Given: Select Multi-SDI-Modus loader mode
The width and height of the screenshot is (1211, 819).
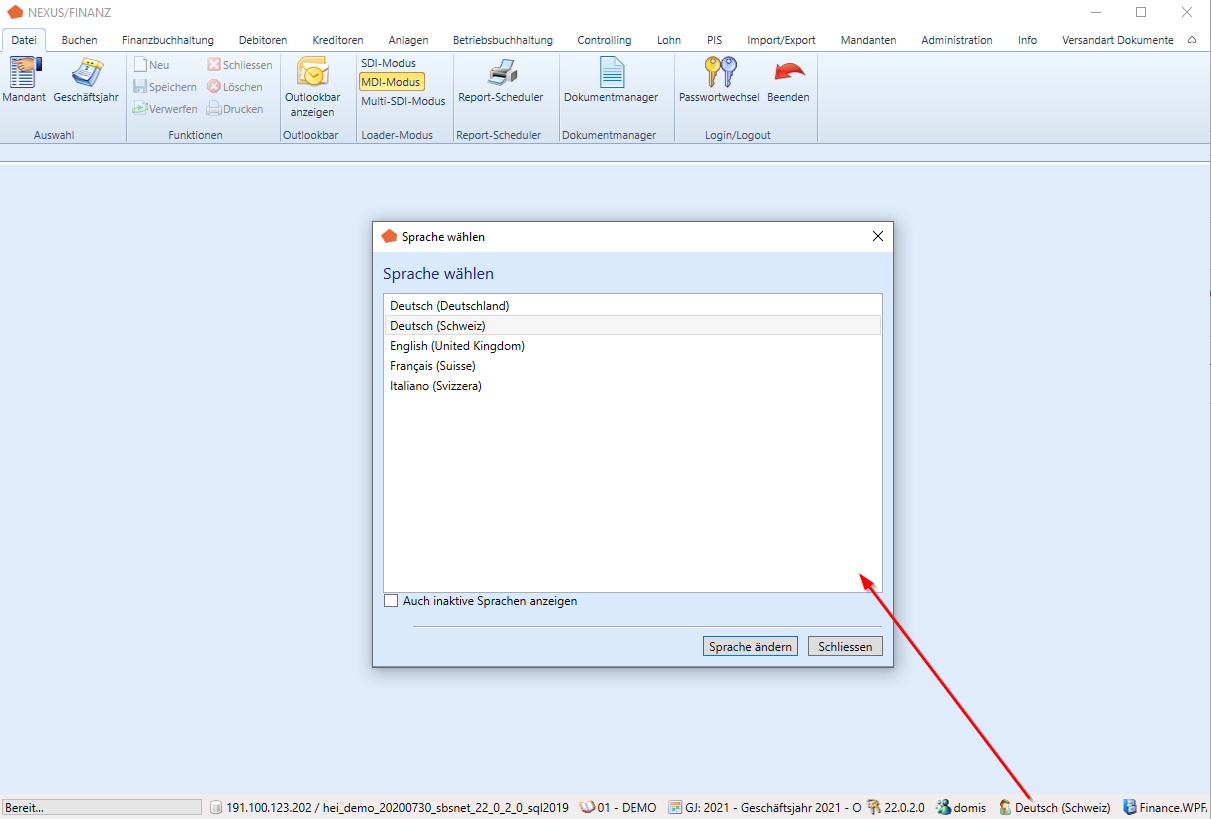Looking at the screenshot, I should coord(403,101).
